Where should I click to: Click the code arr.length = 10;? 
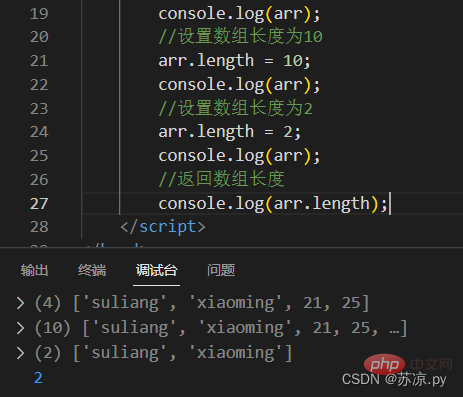click(x=234, y=61)
